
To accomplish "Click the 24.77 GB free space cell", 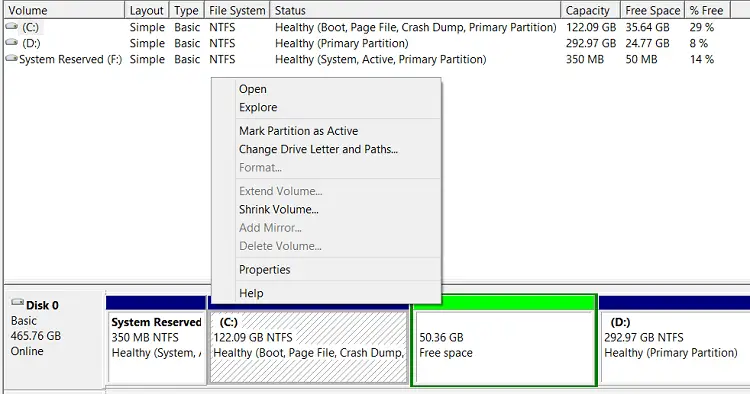I will coord(647,43).
